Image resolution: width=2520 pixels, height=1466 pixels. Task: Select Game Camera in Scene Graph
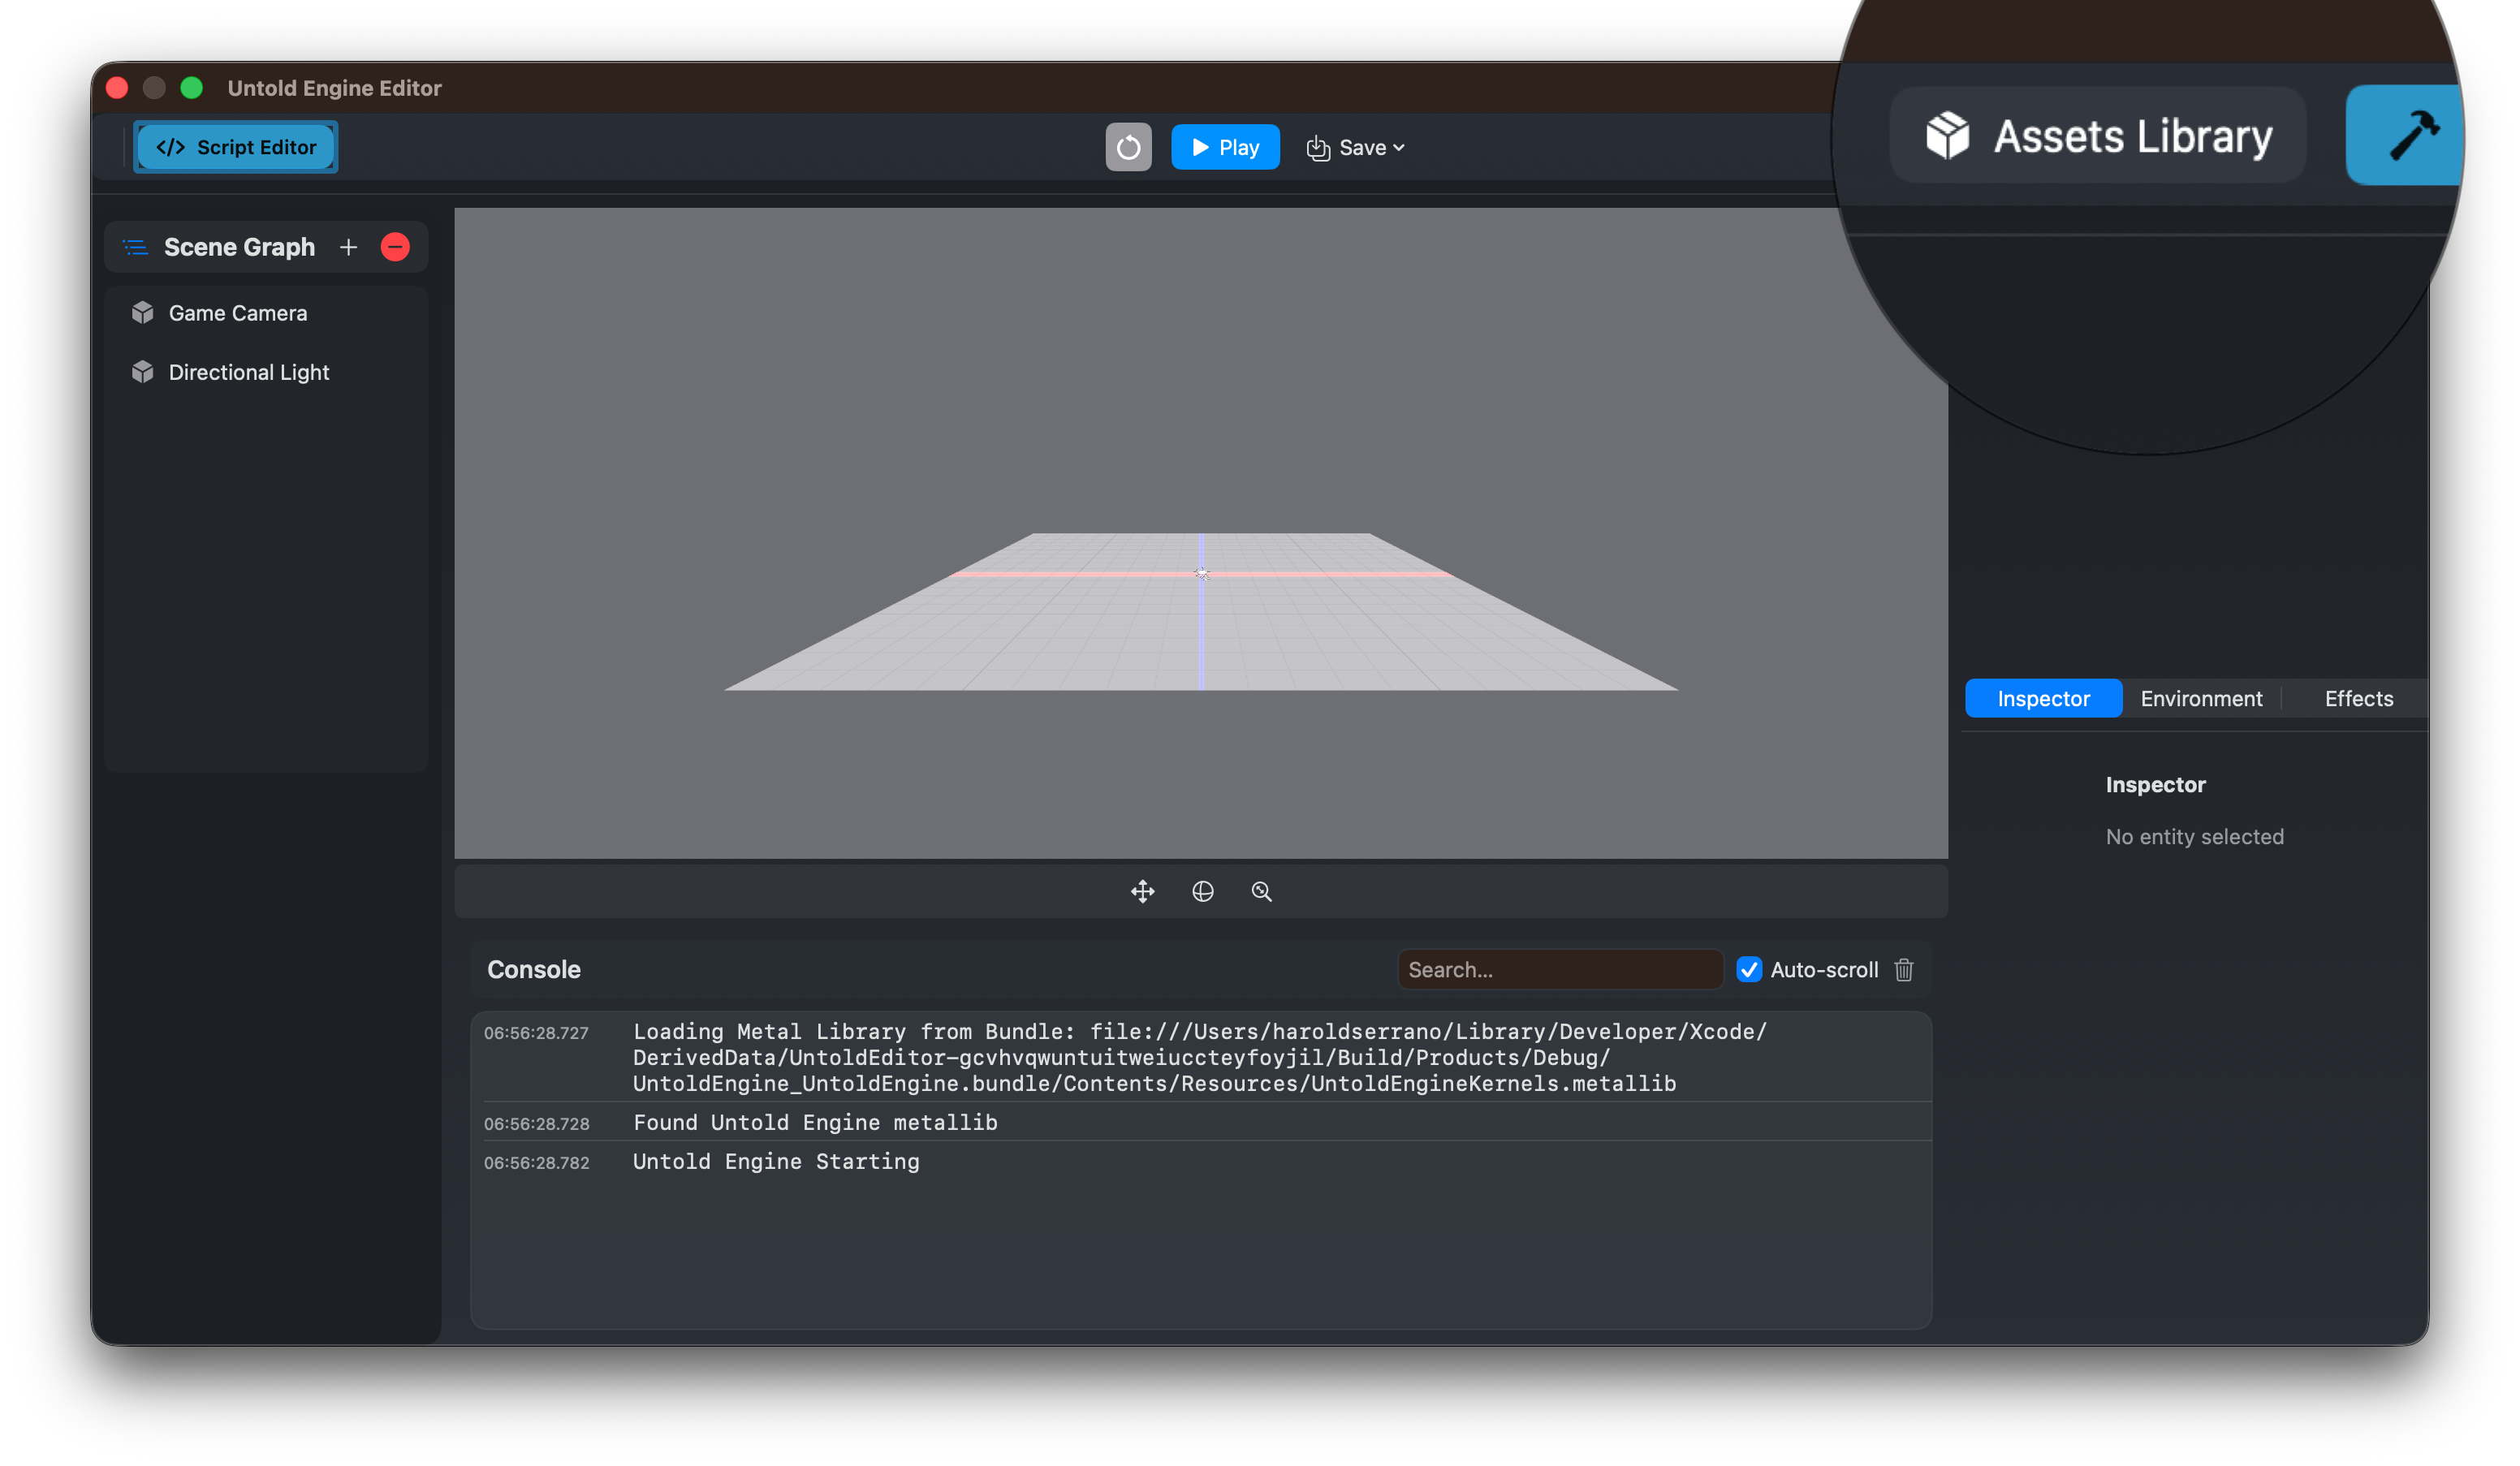point(237,312)
